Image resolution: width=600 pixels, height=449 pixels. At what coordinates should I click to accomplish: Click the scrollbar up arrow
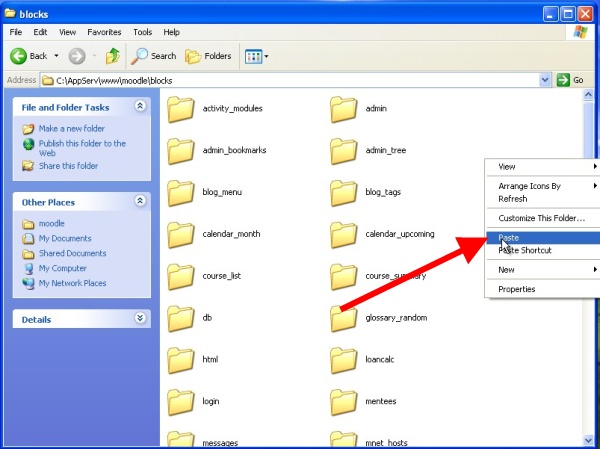pos(589,94)
